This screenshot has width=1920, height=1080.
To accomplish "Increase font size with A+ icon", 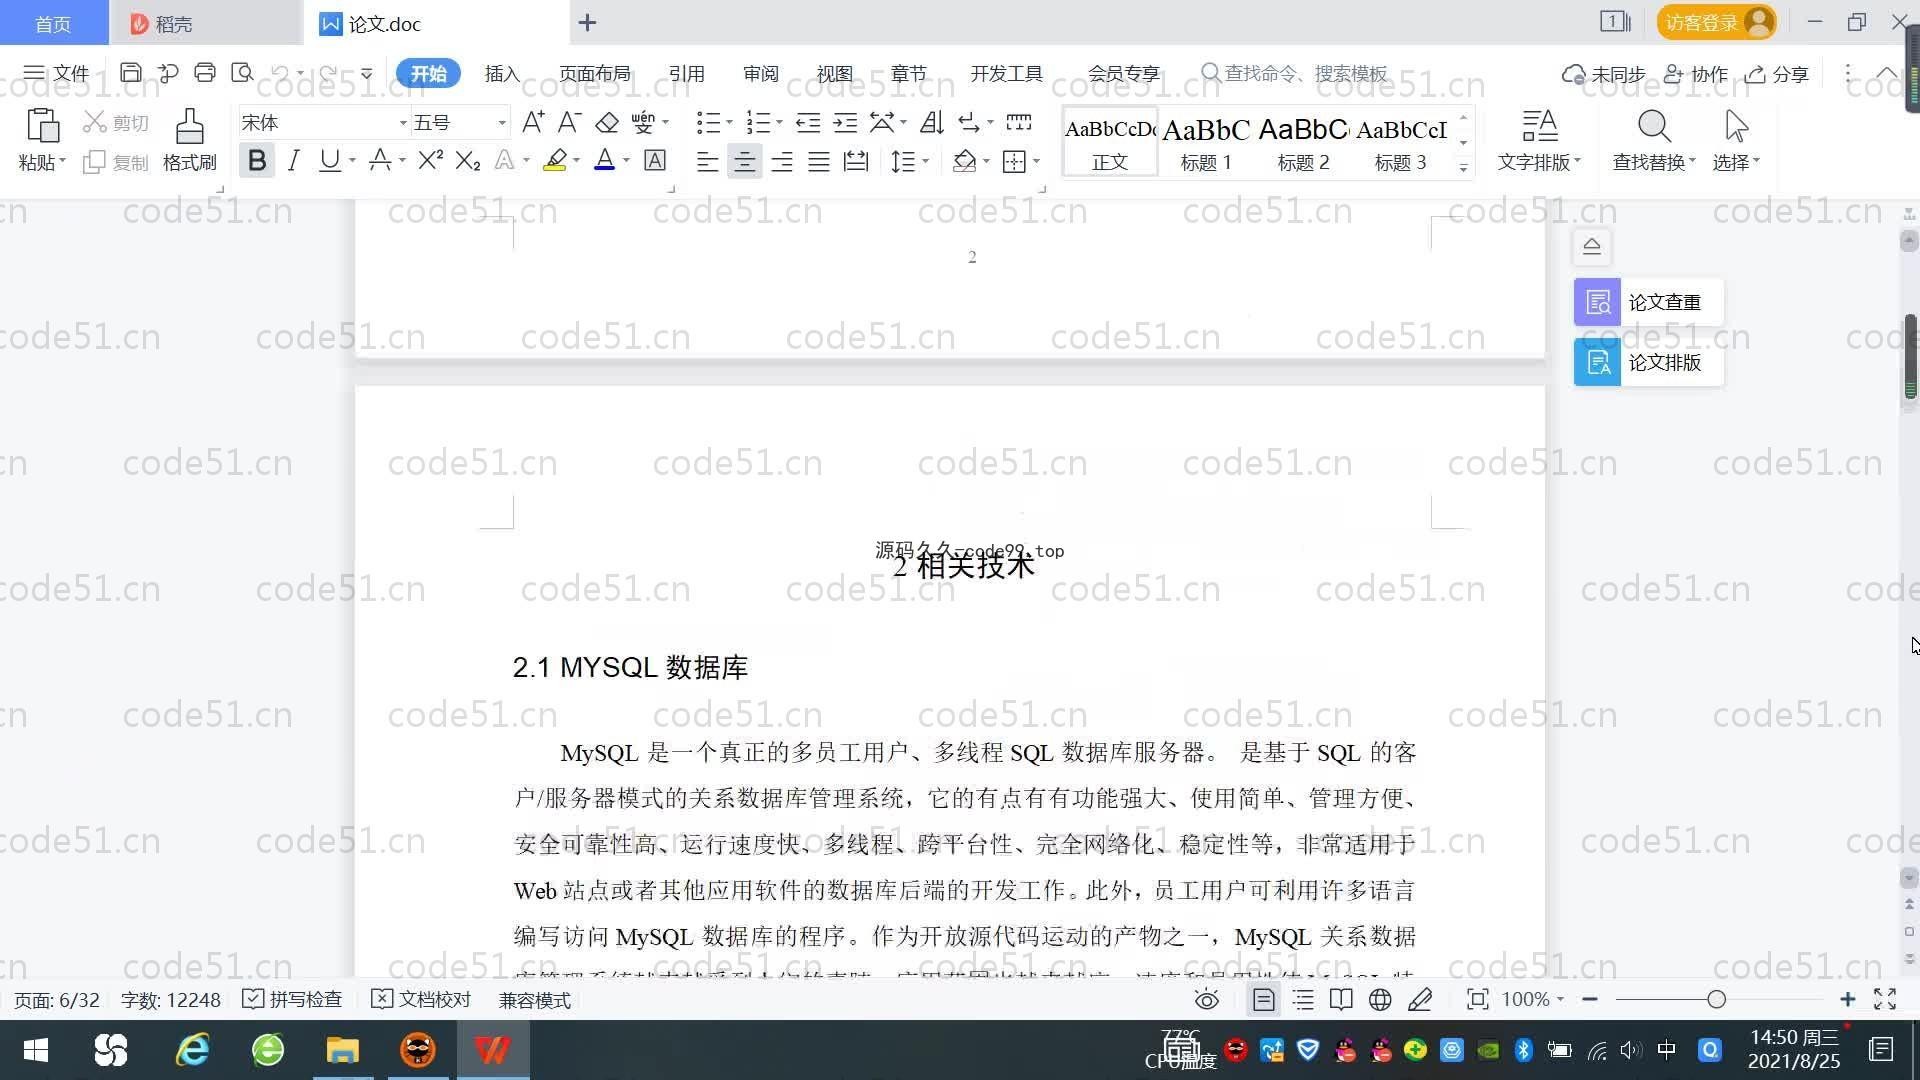I will [x=533, y=122].
